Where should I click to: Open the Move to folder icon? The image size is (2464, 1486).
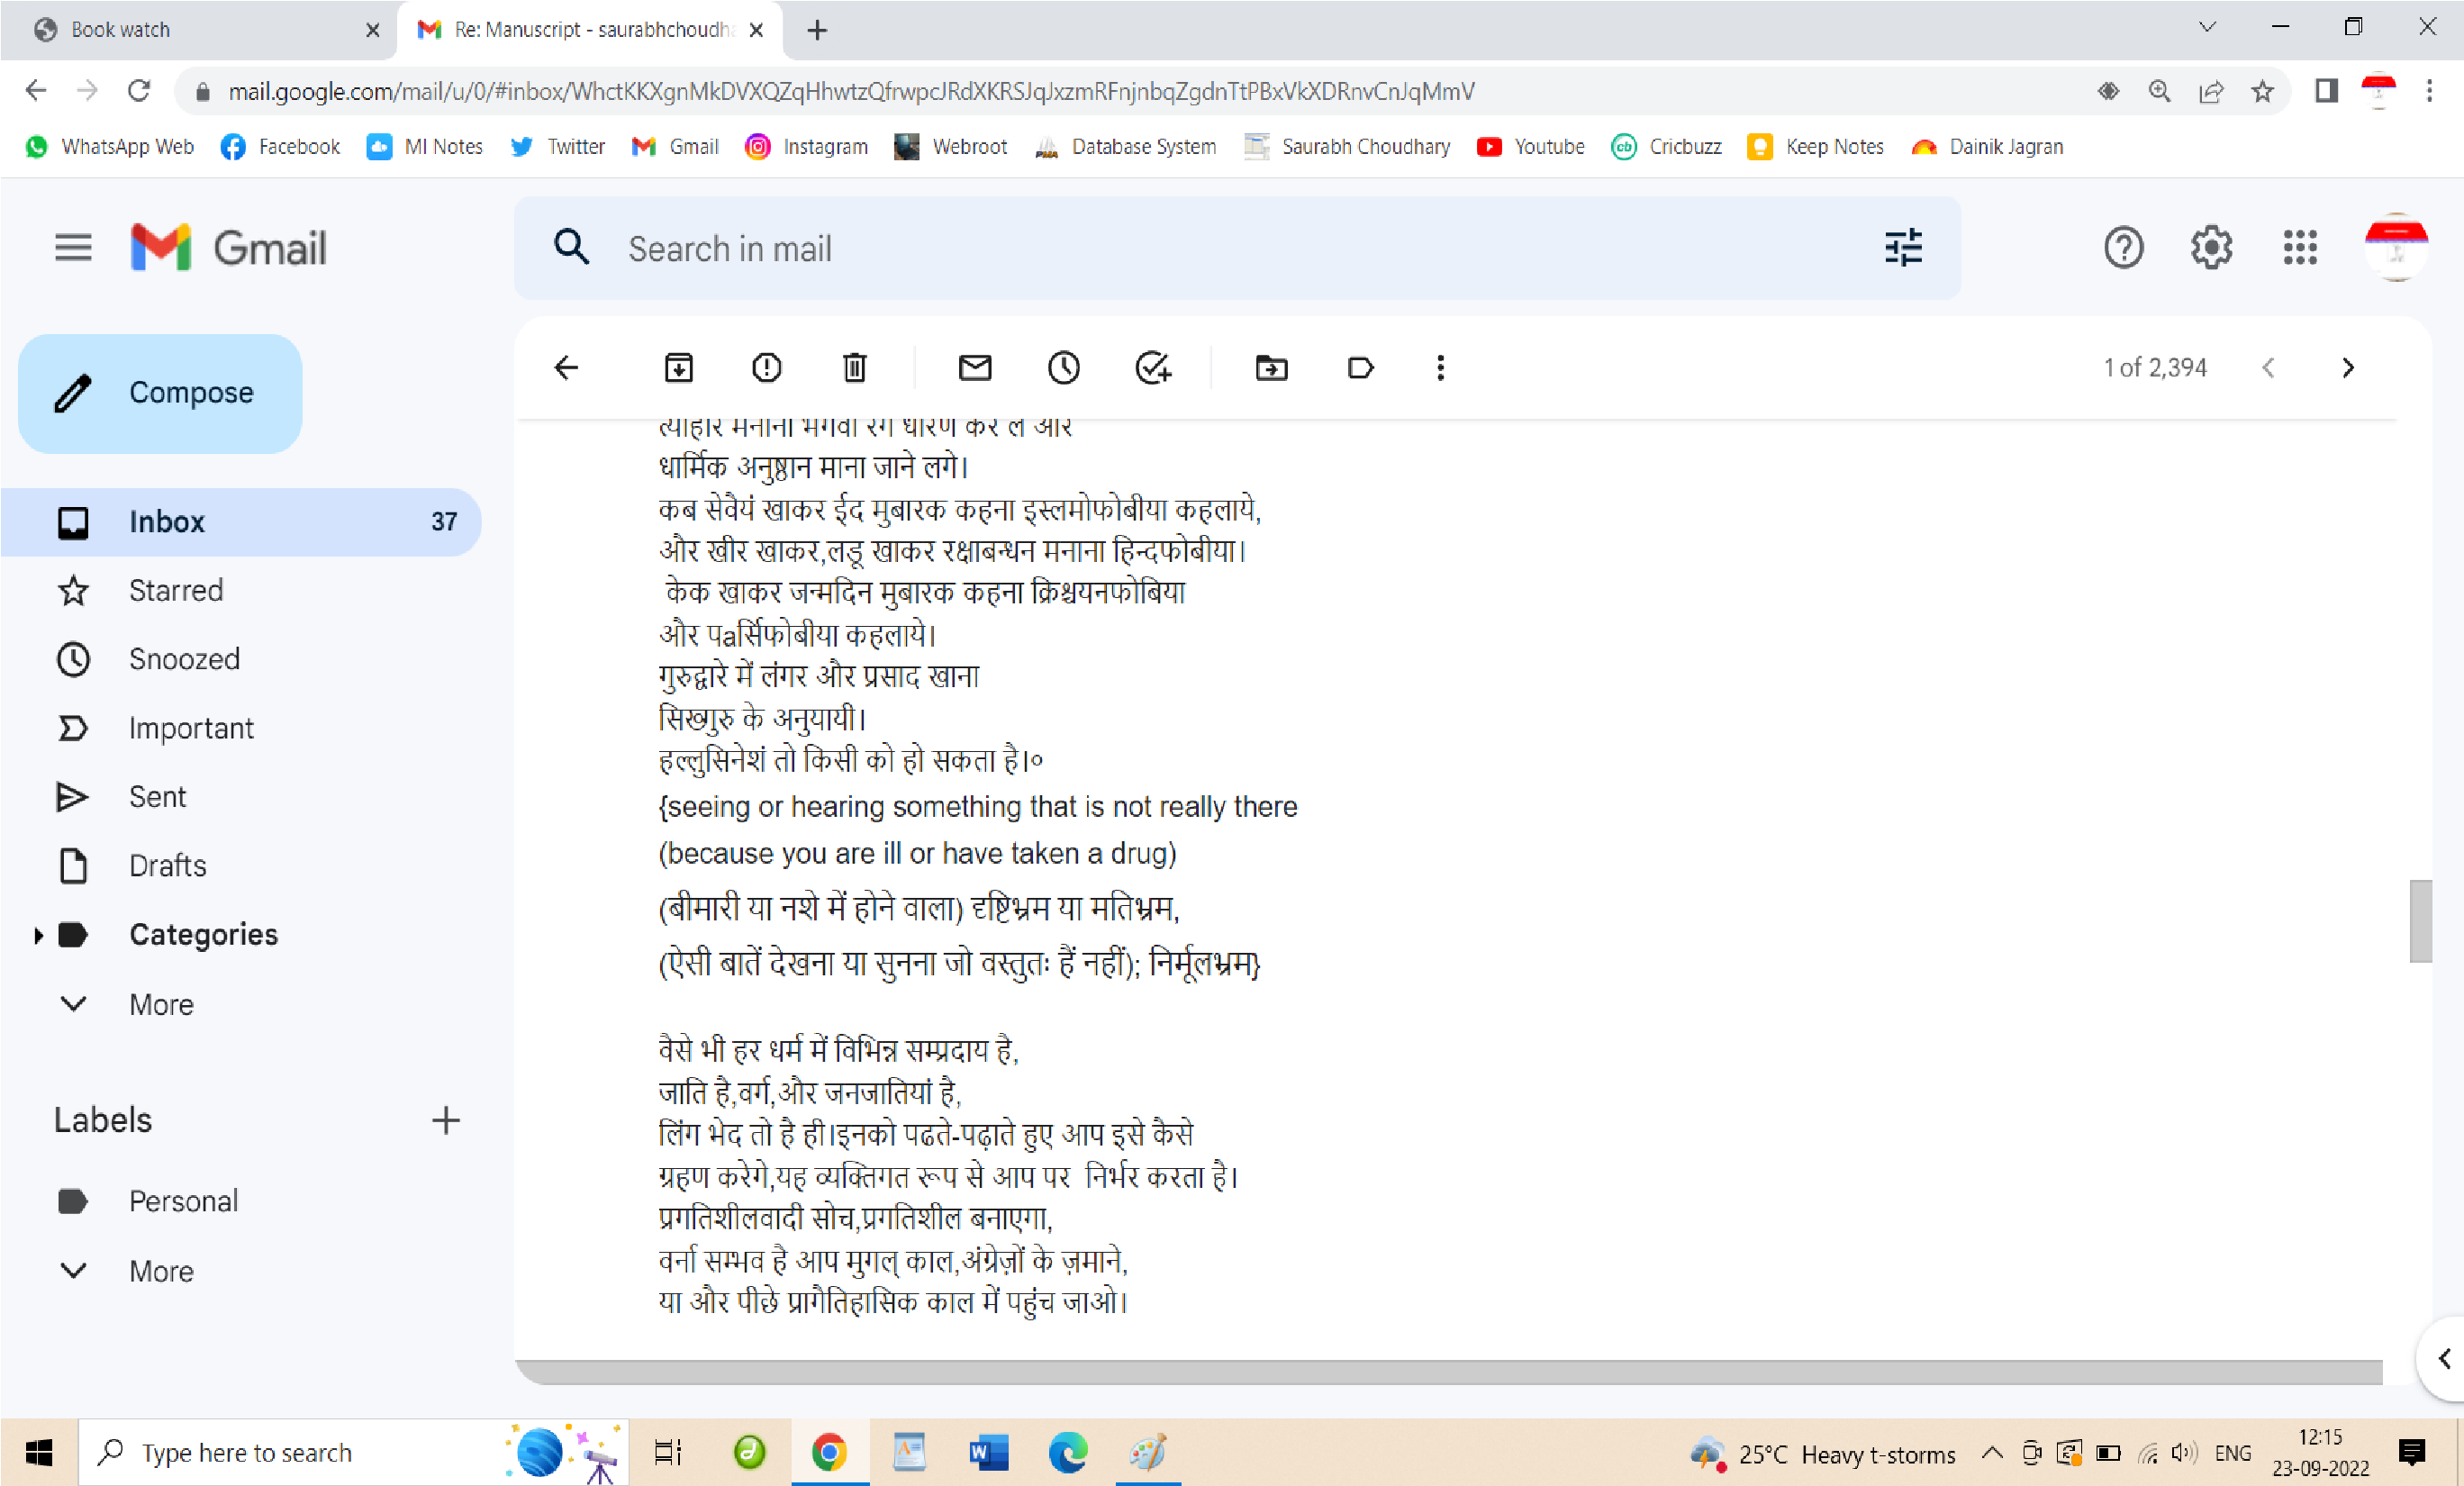click(1271, 368)
